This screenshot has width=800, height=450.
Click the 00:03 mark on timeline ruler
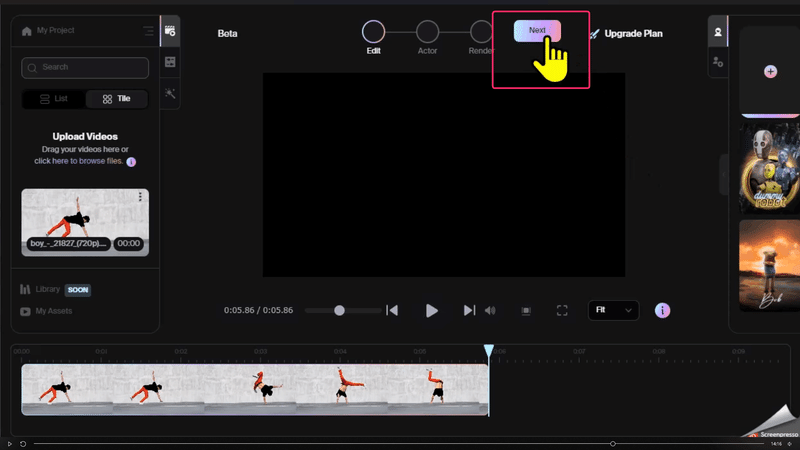tap(260, 352)
